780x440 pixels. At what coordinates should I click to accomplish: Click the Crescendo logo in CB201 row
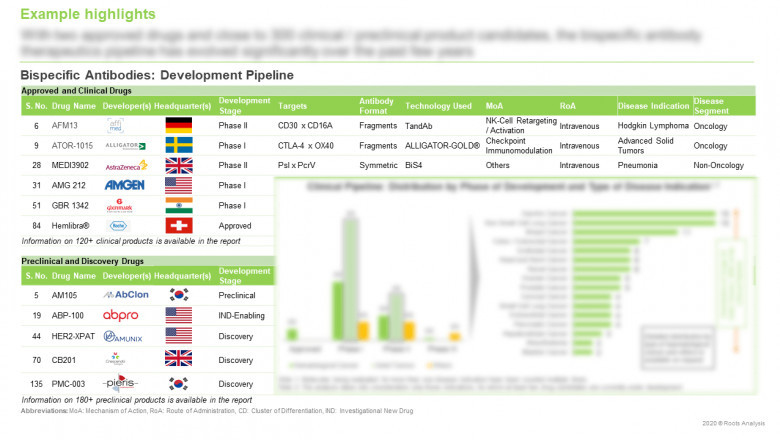(115, 358)
